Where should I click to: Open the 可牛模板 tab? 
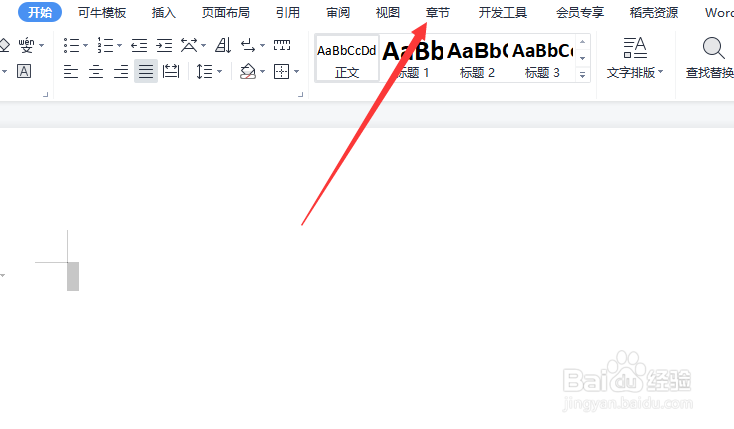click(102, 13)
